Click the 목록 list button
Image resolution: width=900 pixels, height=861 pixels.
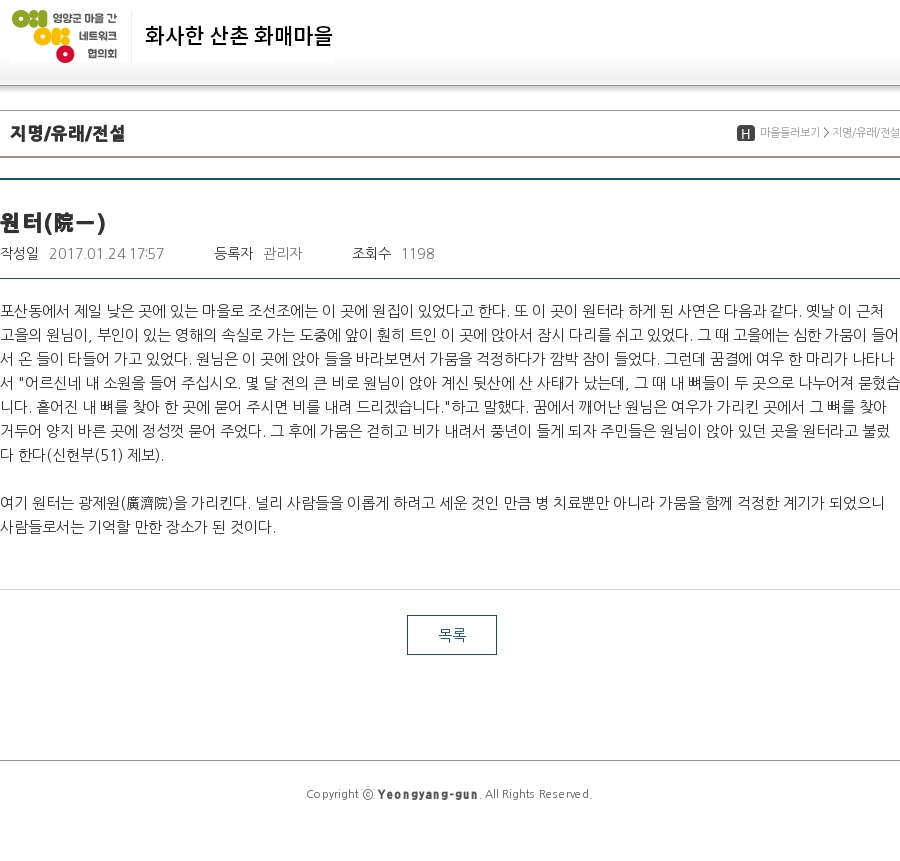coord(452,635)
